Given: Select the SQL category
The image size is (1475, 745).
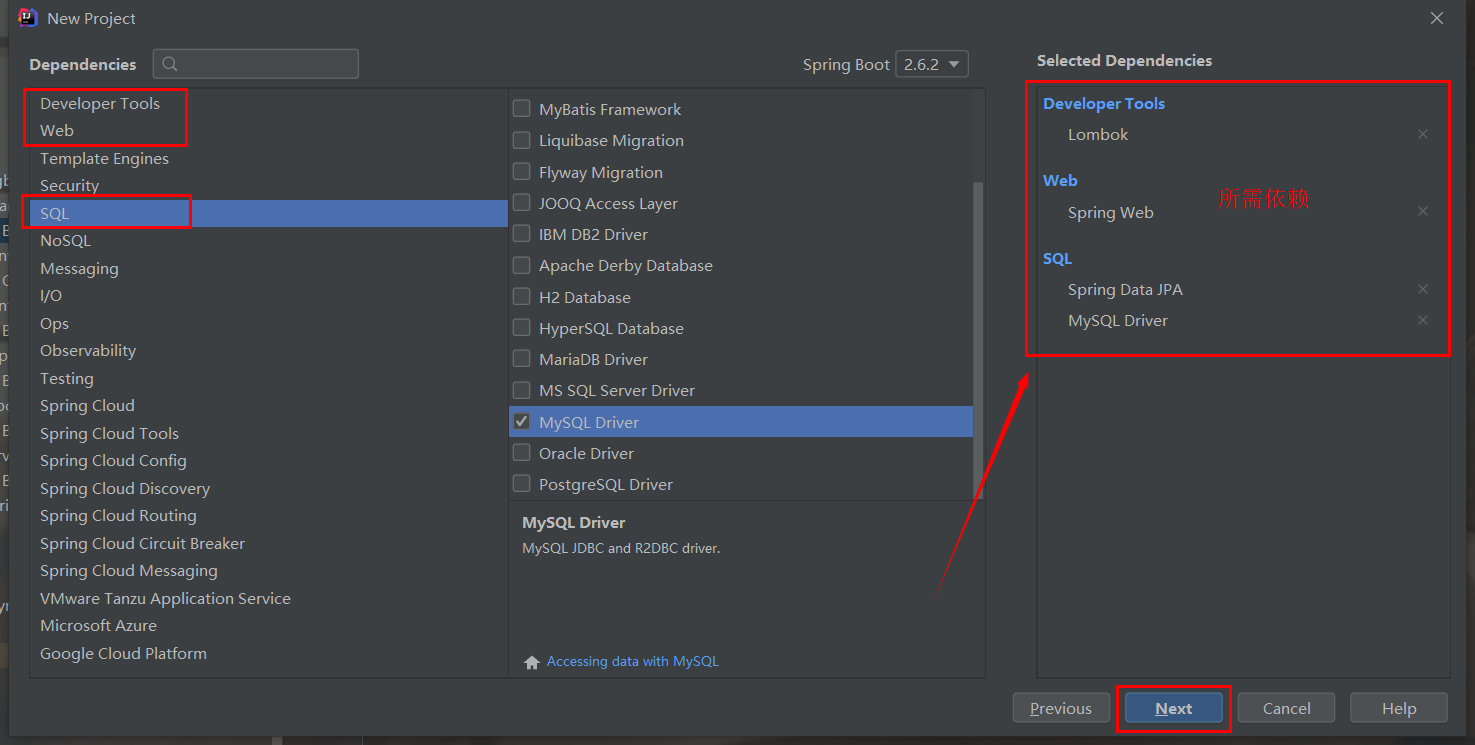Looking at the screenshot, I should 269,213.
